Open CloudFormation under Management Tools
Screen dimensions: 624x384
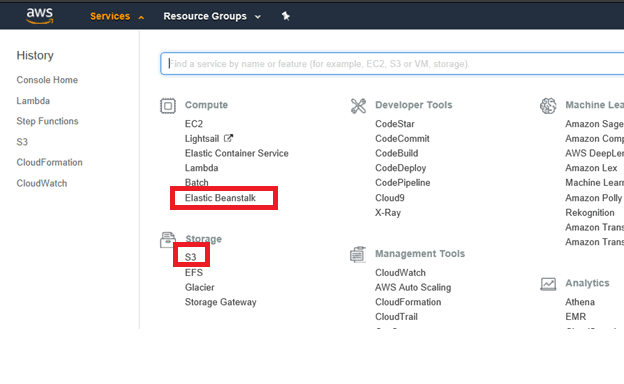(x=408, y=302)
